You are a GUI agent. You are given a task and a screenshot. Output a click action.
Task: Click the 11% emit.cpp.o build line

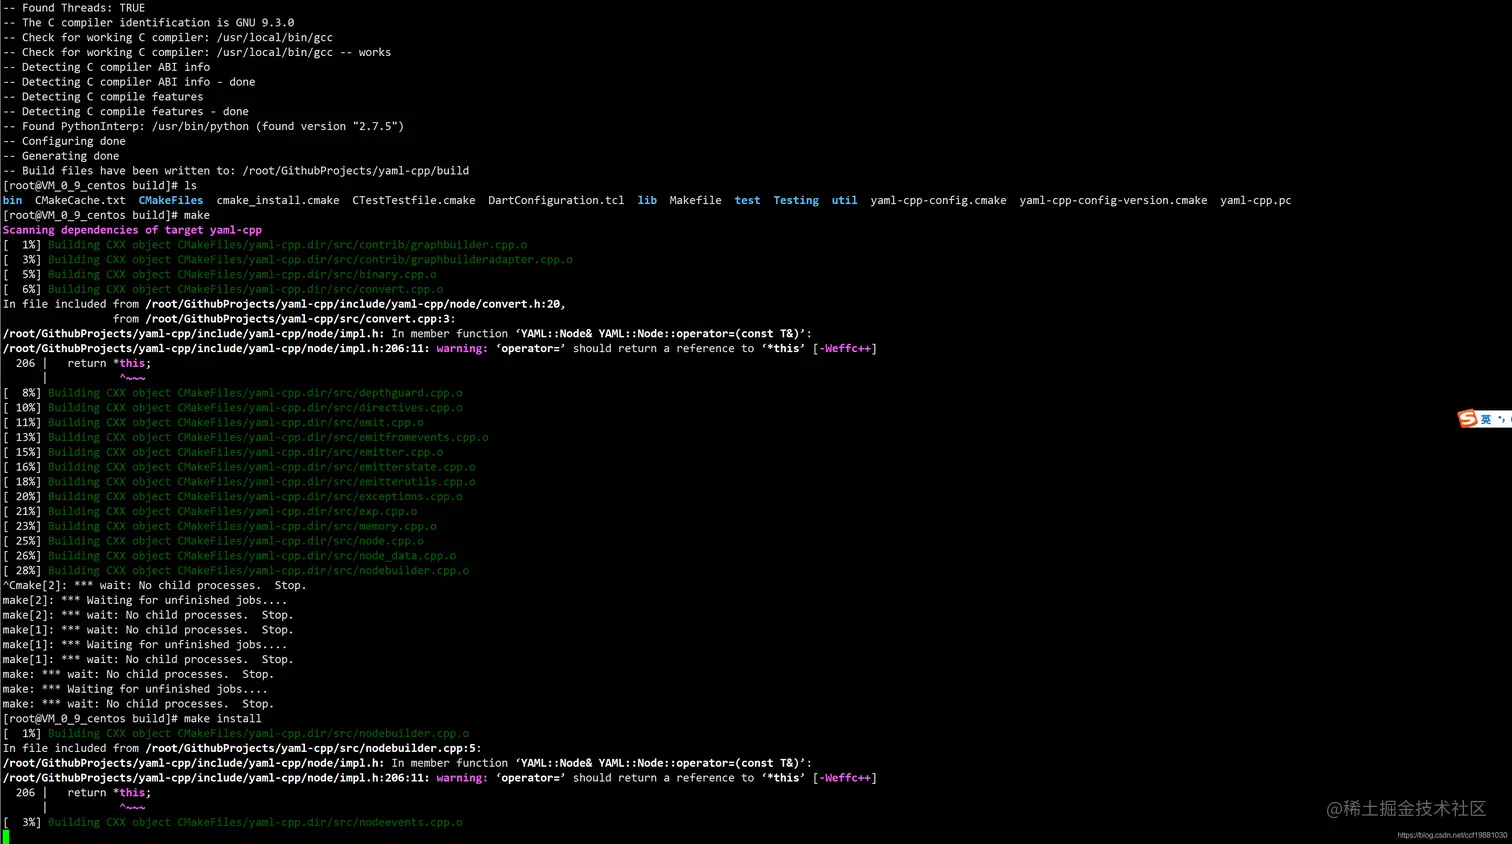[213, 423]
